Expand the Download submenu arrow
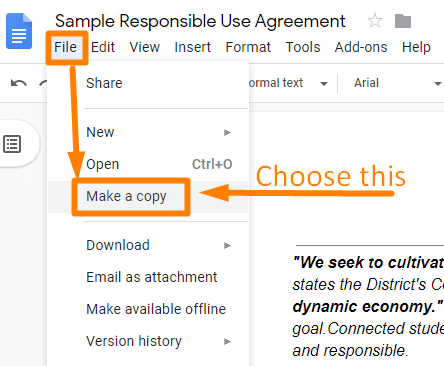444x366 pixels. 227,246
